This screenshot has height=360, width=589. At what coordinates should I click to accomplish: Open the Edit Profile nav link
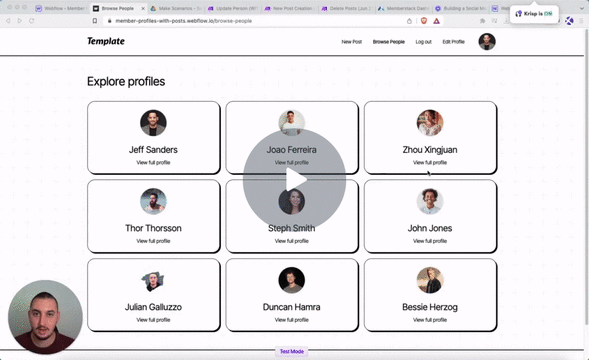(x=453, y=42)
